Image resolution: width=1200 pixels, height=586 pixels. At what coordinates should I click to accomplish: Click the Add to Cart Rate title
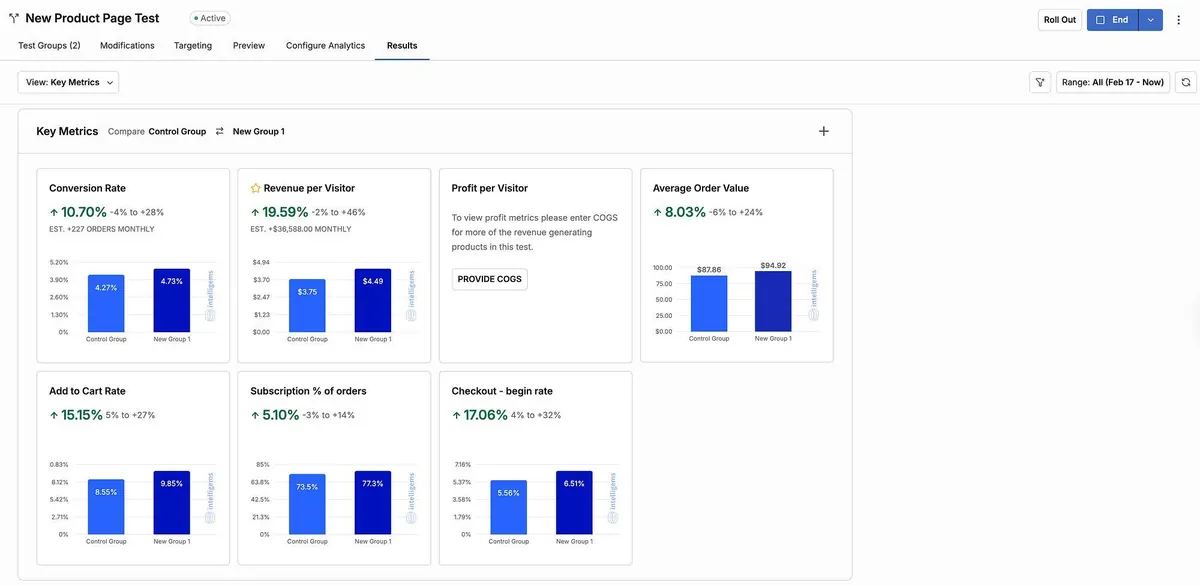point(87,391)
